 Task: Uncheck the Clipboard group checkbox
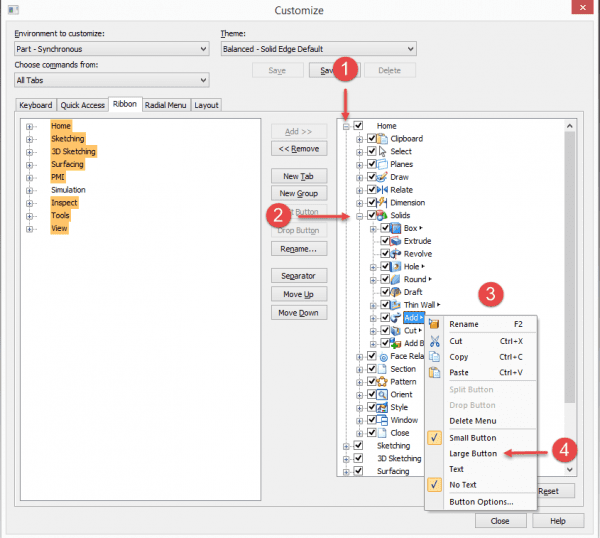coord(372,138)
